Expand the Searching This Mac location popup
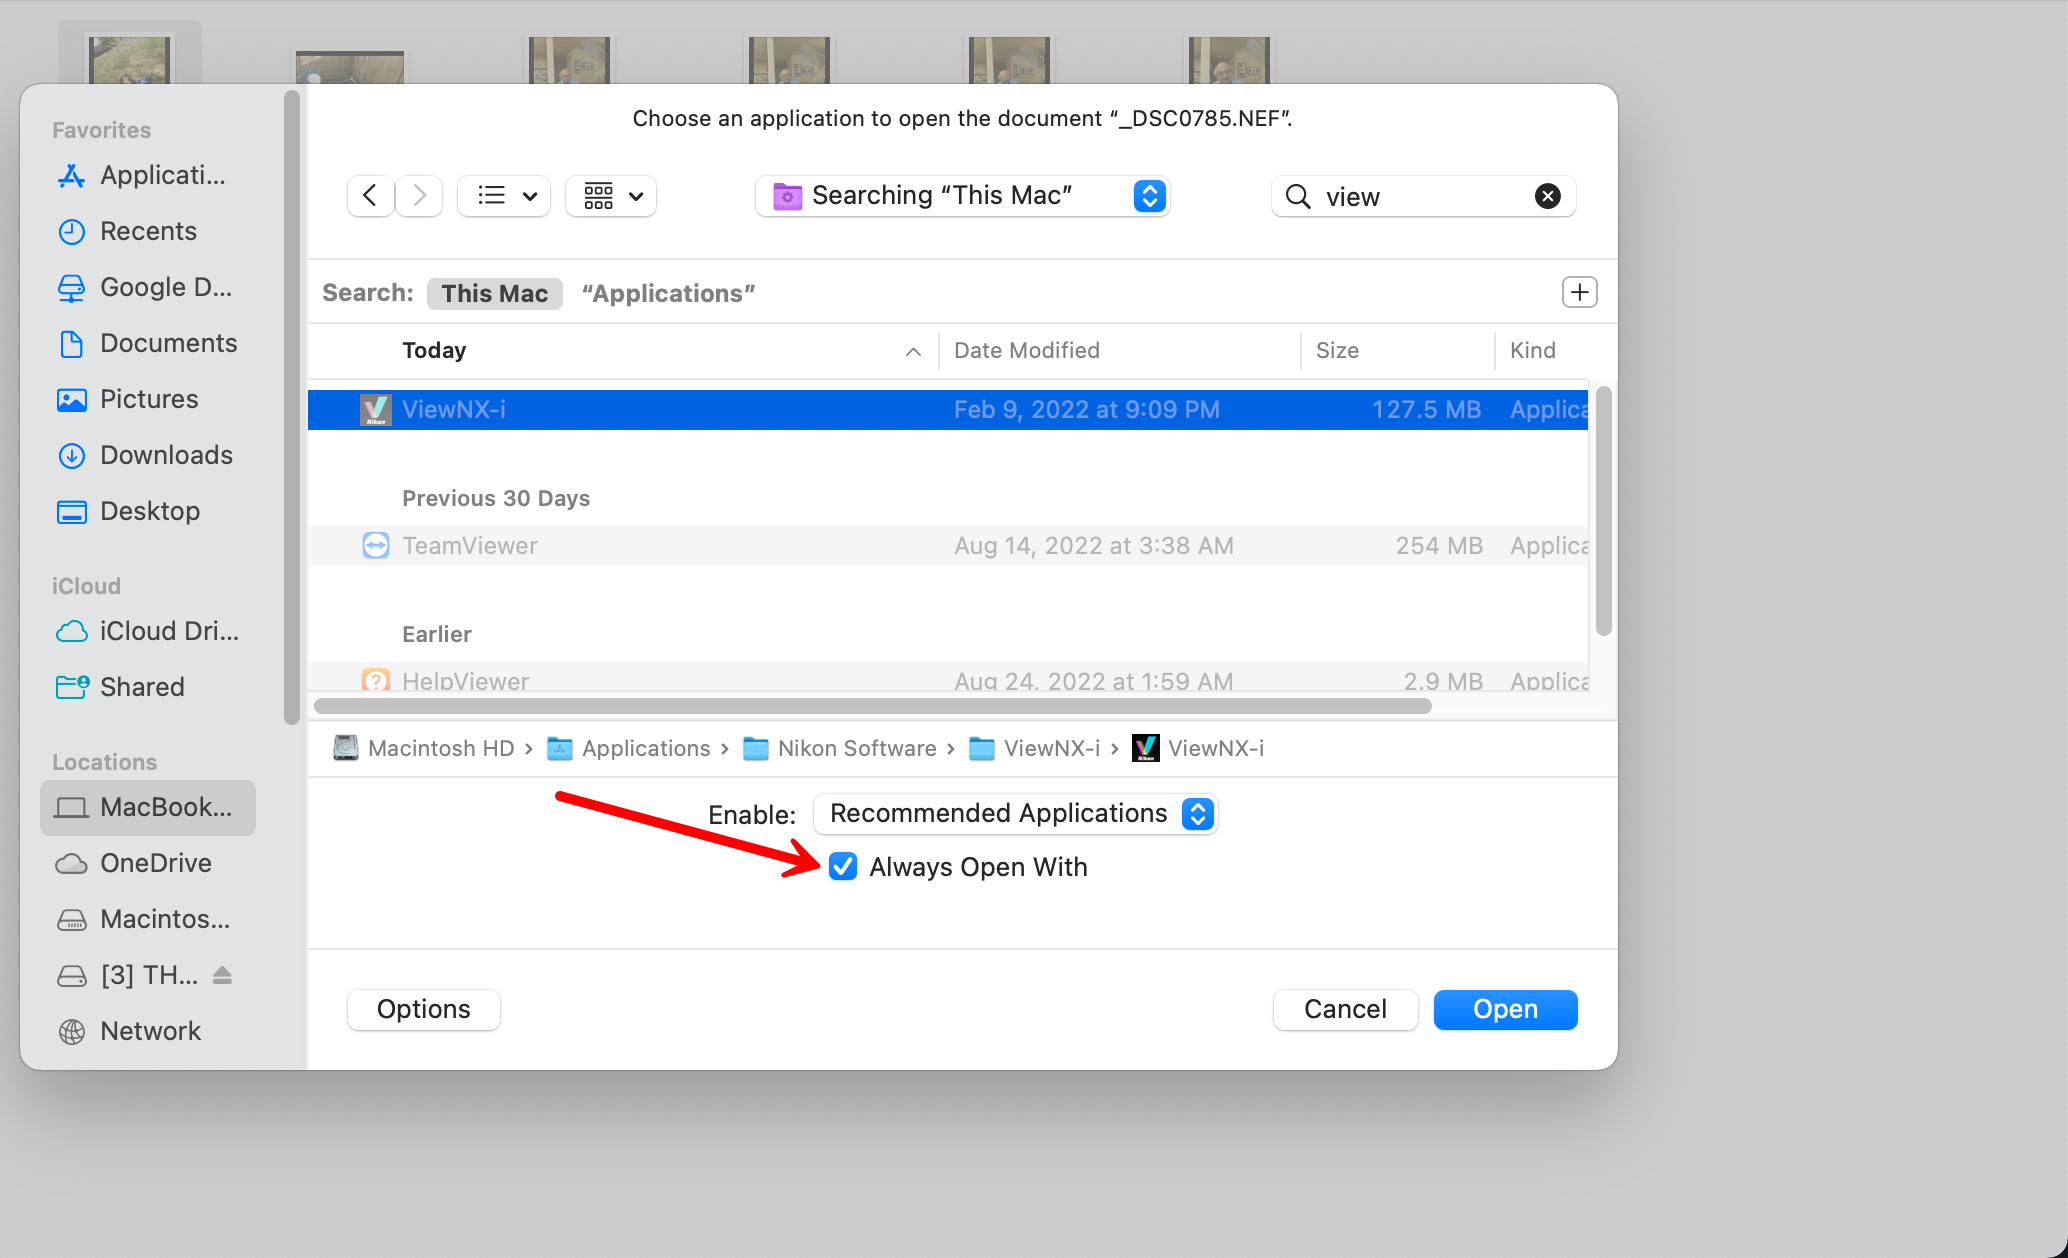Screen dimensions: 2068x1258 click(962, 195)
